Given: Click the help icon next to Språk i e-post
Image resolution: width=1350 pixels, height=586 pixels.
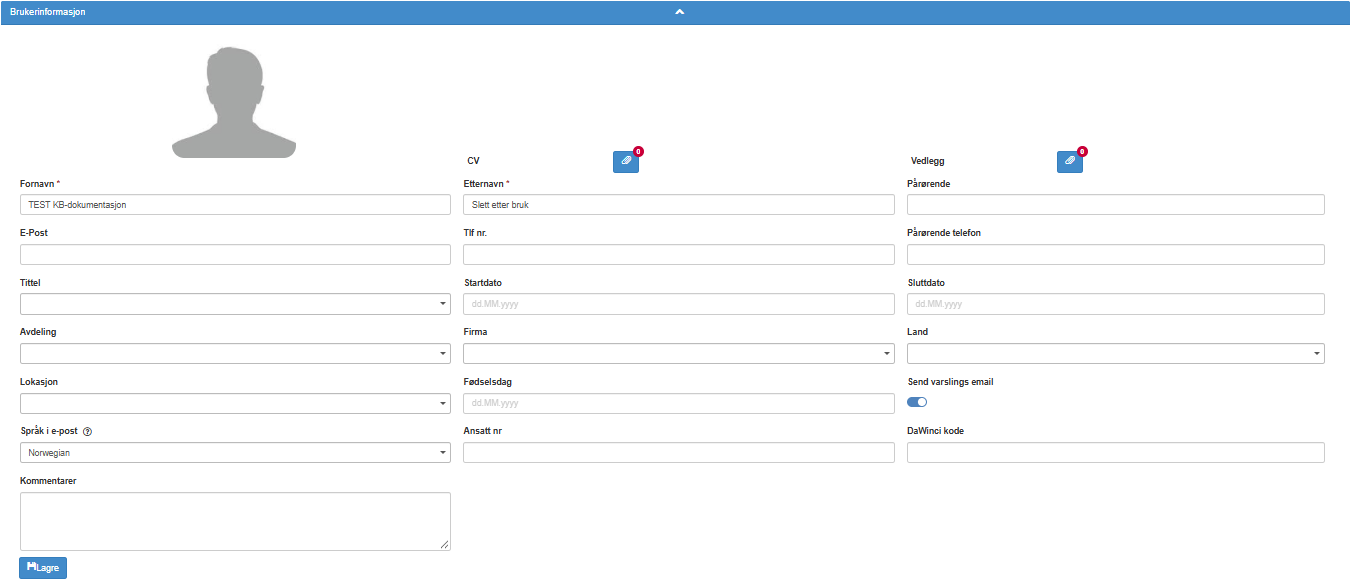Looking at the screenshot, I should point(87,432).
